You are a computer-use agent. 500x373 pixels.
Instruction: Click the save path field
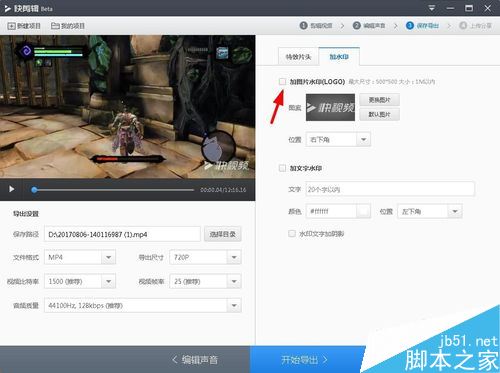pos(122,234)
